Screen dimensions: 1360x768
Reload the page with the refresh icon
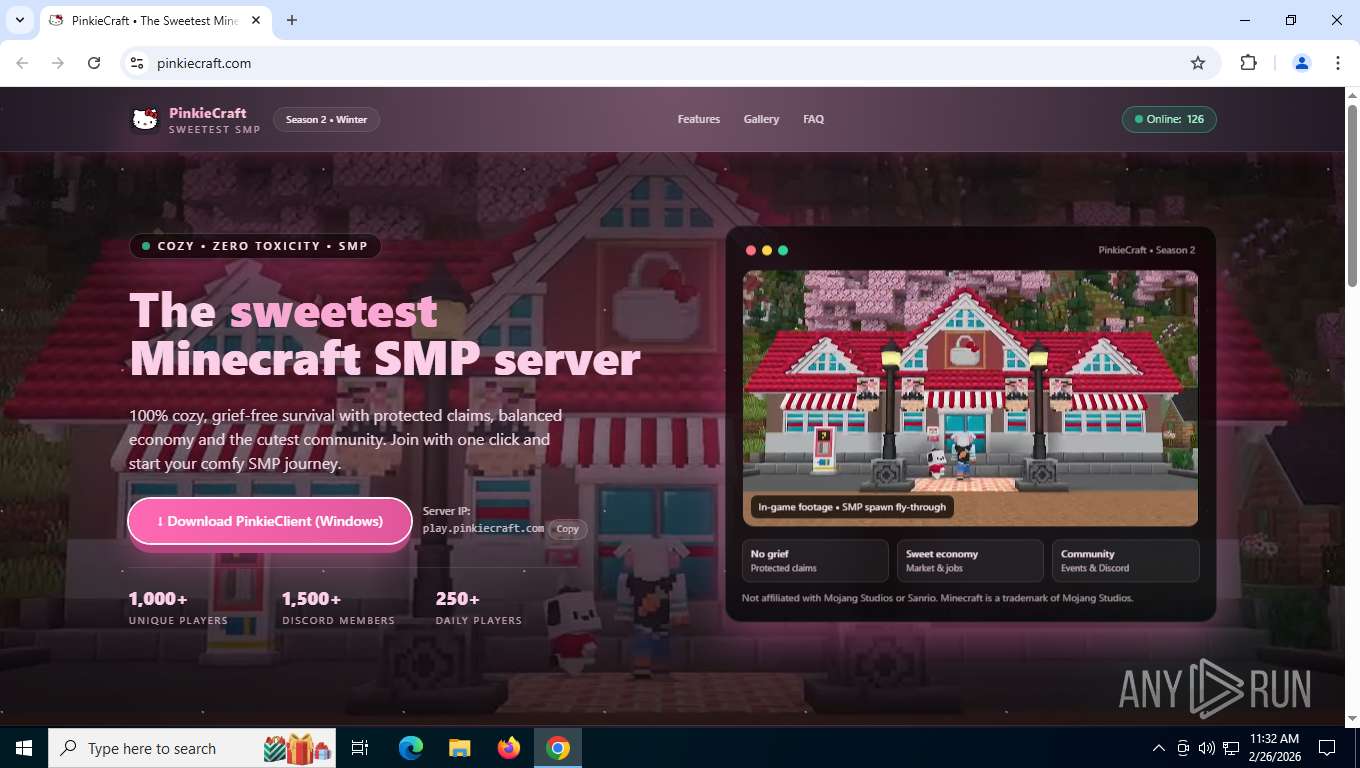pos(94,63)
